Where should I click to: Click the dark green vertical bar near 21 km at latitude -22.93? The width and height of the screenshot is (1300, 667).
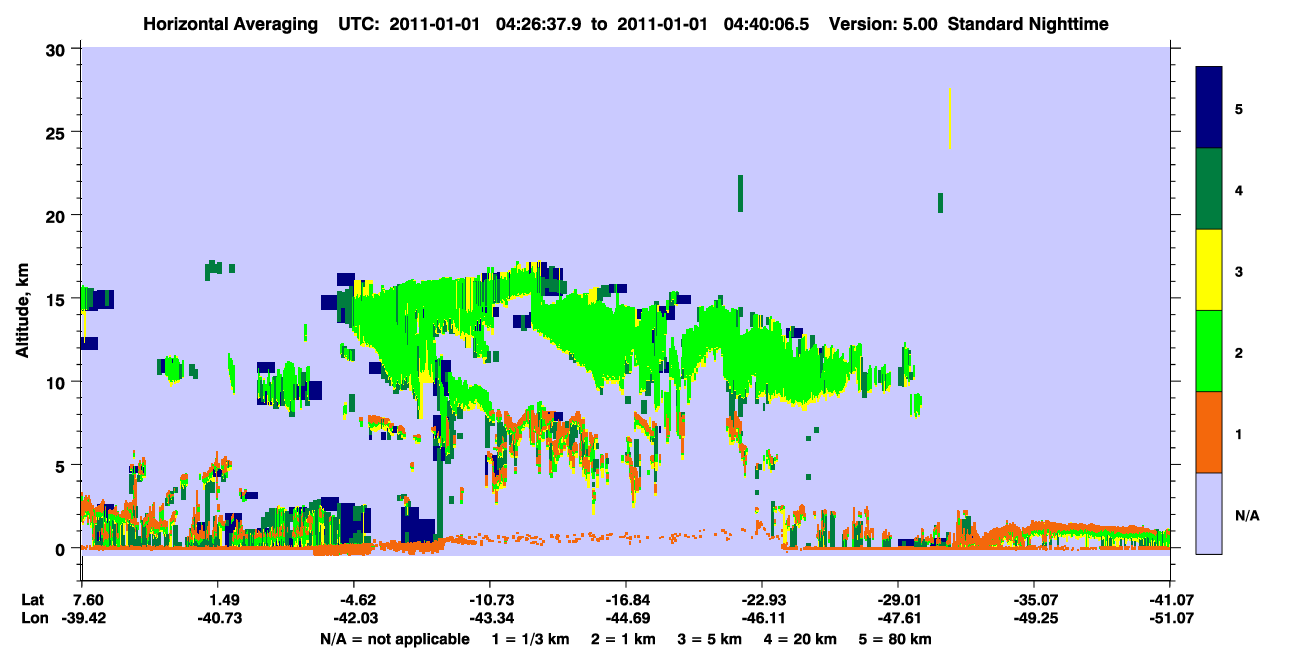(740, 193)
